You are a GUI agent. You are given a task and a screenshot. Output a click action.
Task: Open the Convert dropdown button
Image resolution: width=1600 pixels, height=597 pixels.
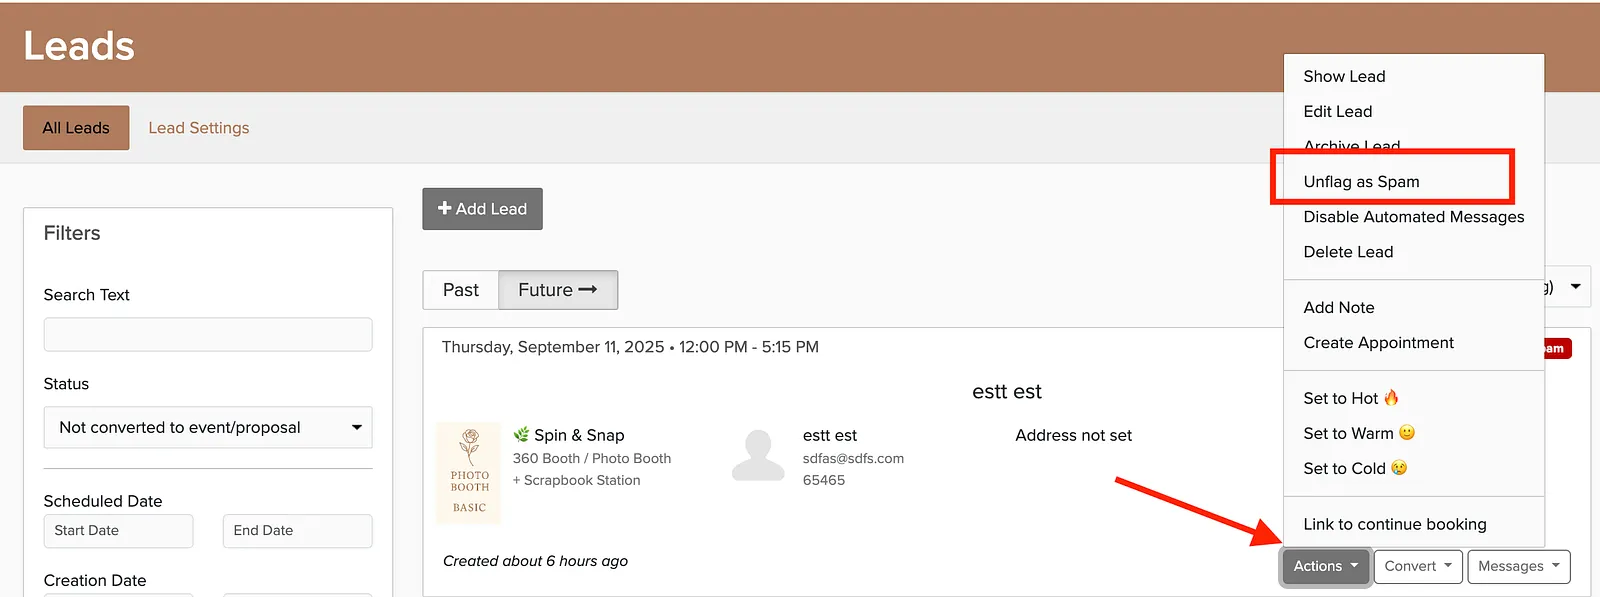coord(1418,566)
